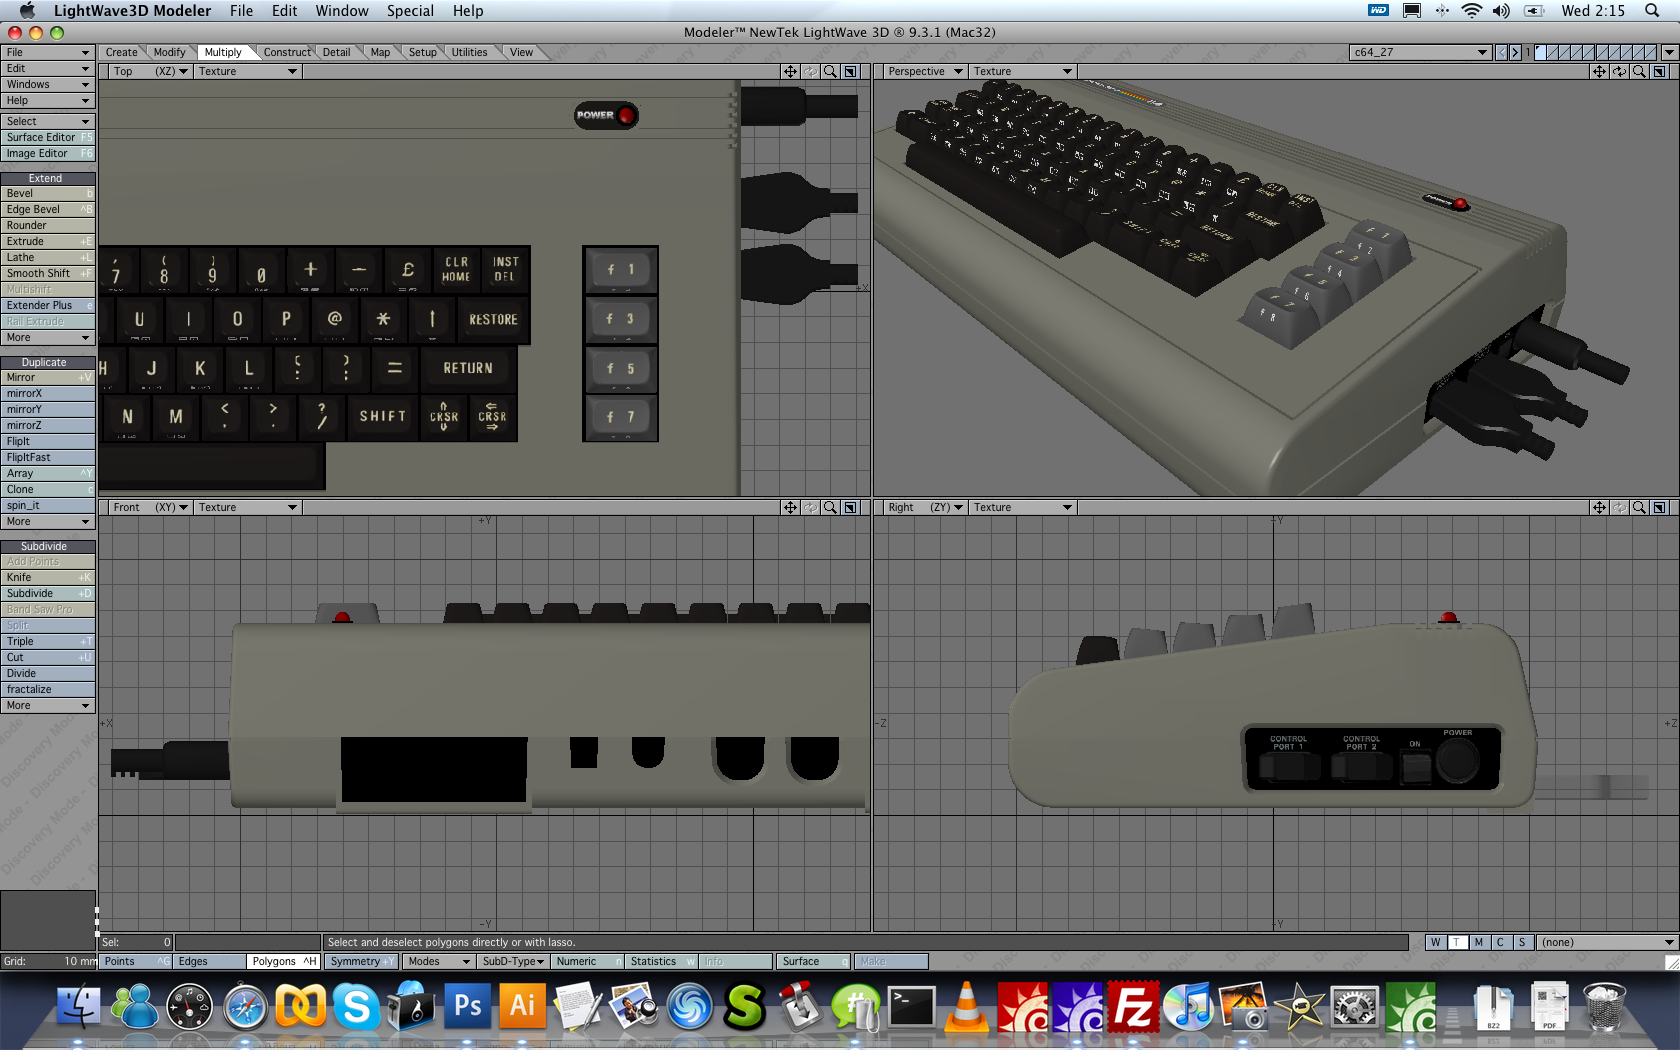Open the layers options dropdown arrow
This screenshot has height=1050, width=1680.
pyautogui.click(x=1669, y=52)
